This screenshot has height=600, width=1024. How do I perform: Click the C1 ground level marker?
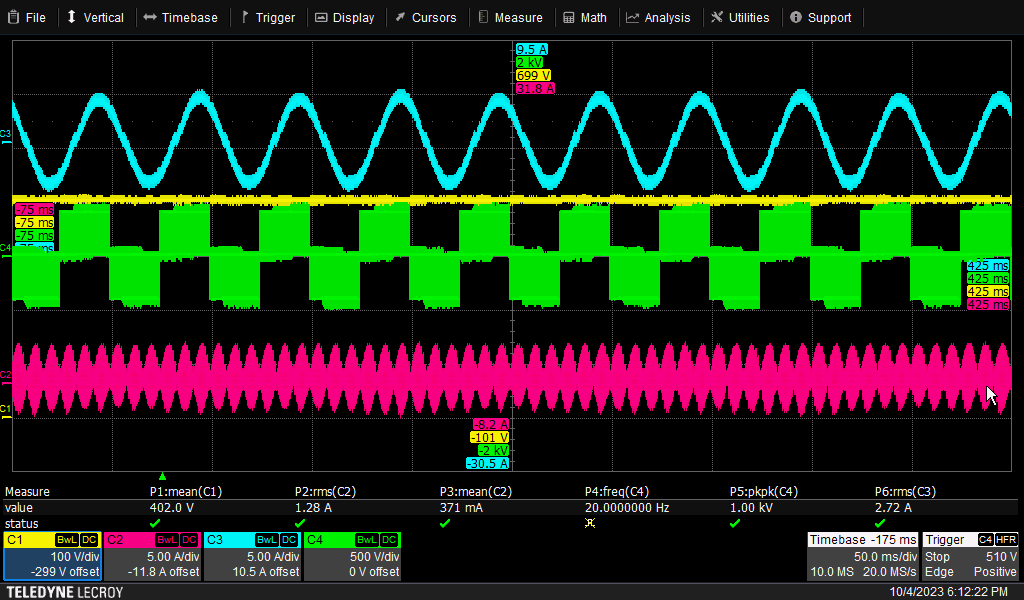5,411
